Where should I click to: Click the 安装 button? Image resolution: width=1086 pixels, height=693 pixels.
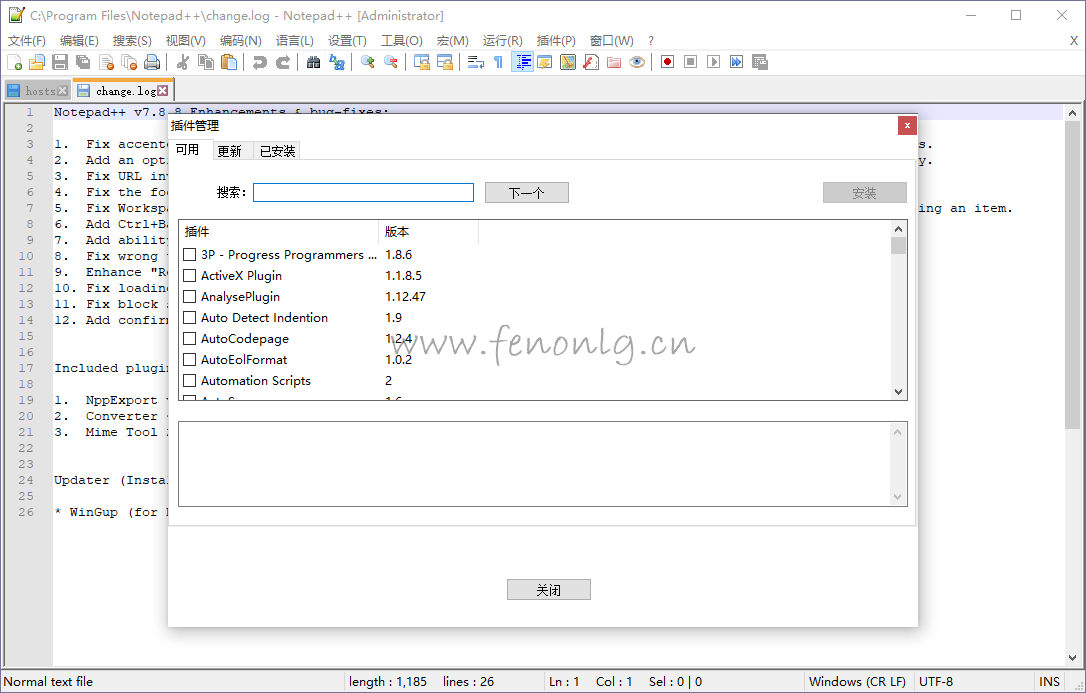pos(864,192)
